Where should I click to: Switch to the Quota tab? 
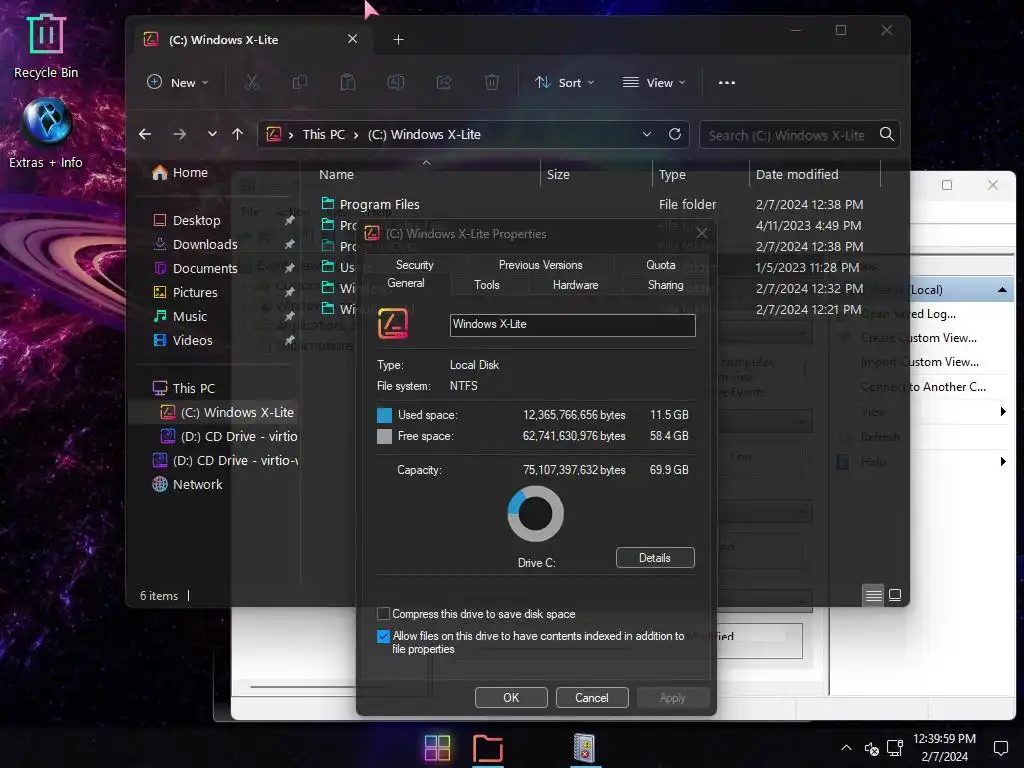[x=660, y=264]
